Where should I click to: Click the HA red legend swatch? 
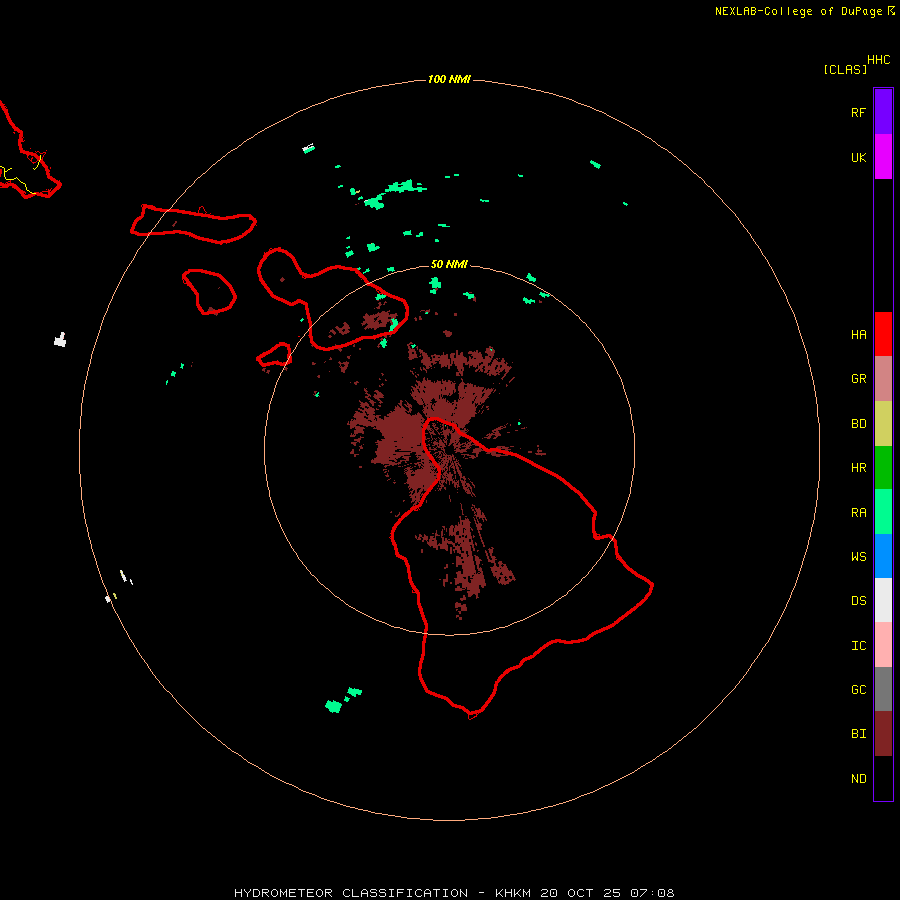click(x=883, y=334)
